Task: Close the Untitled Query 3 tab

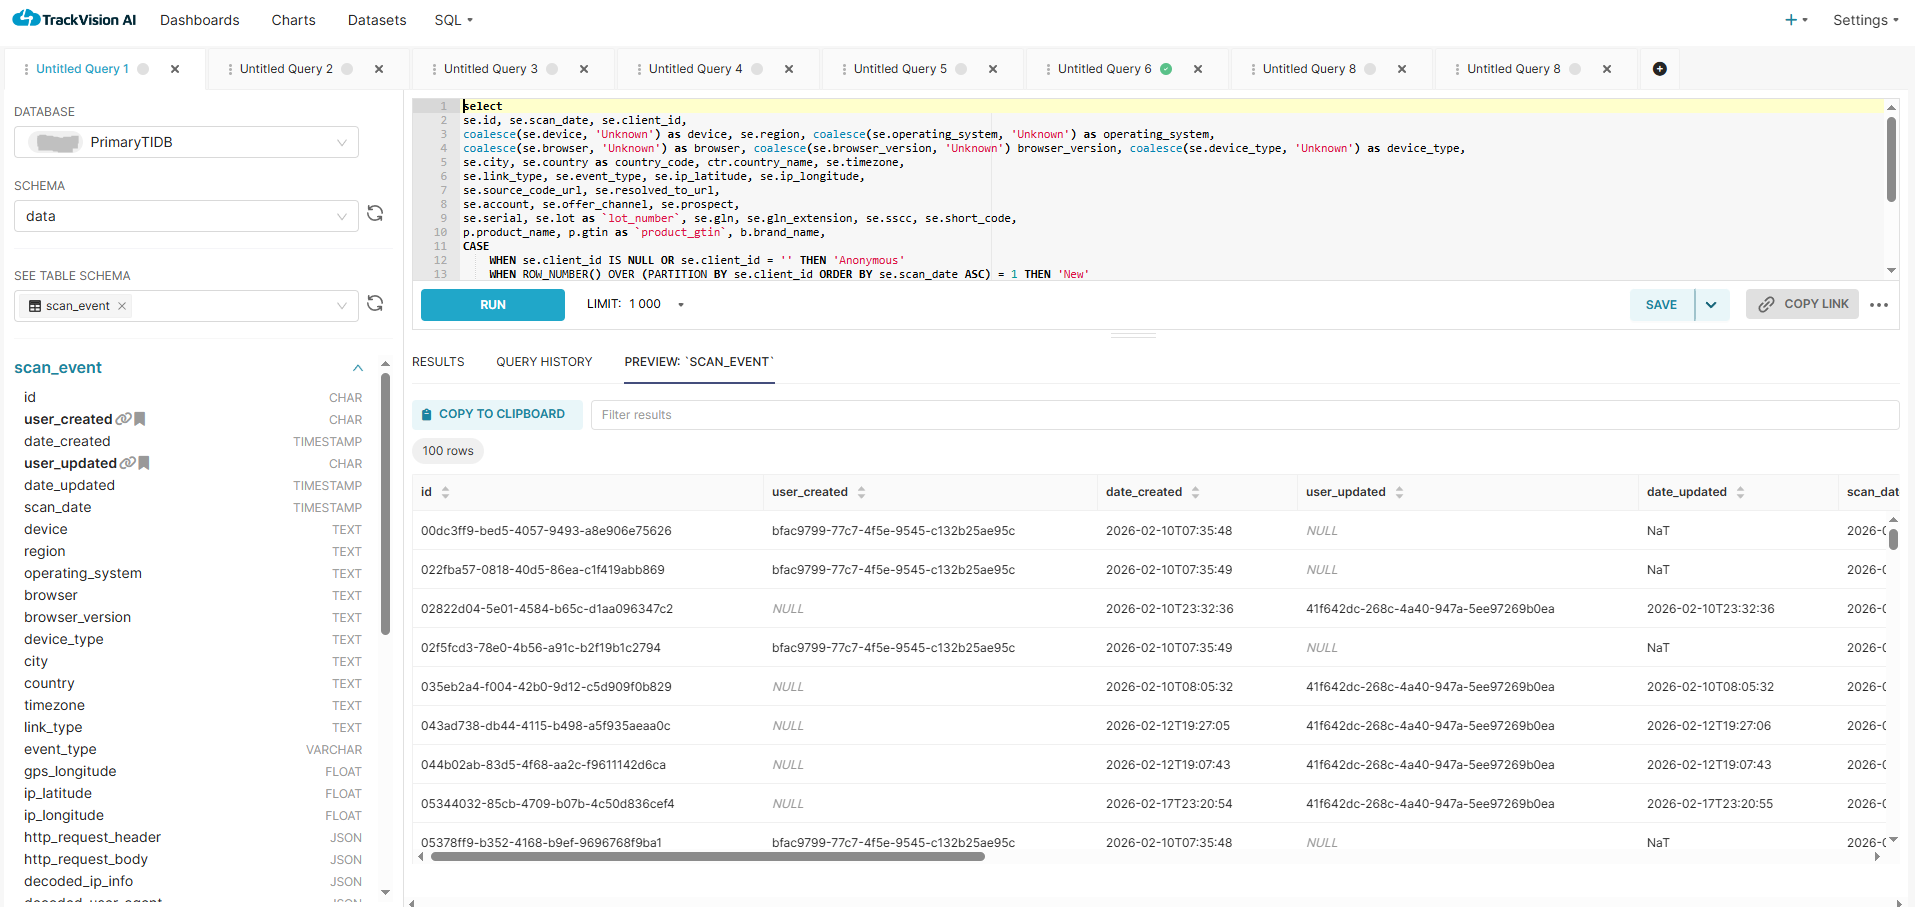Action: coord(584,69)
